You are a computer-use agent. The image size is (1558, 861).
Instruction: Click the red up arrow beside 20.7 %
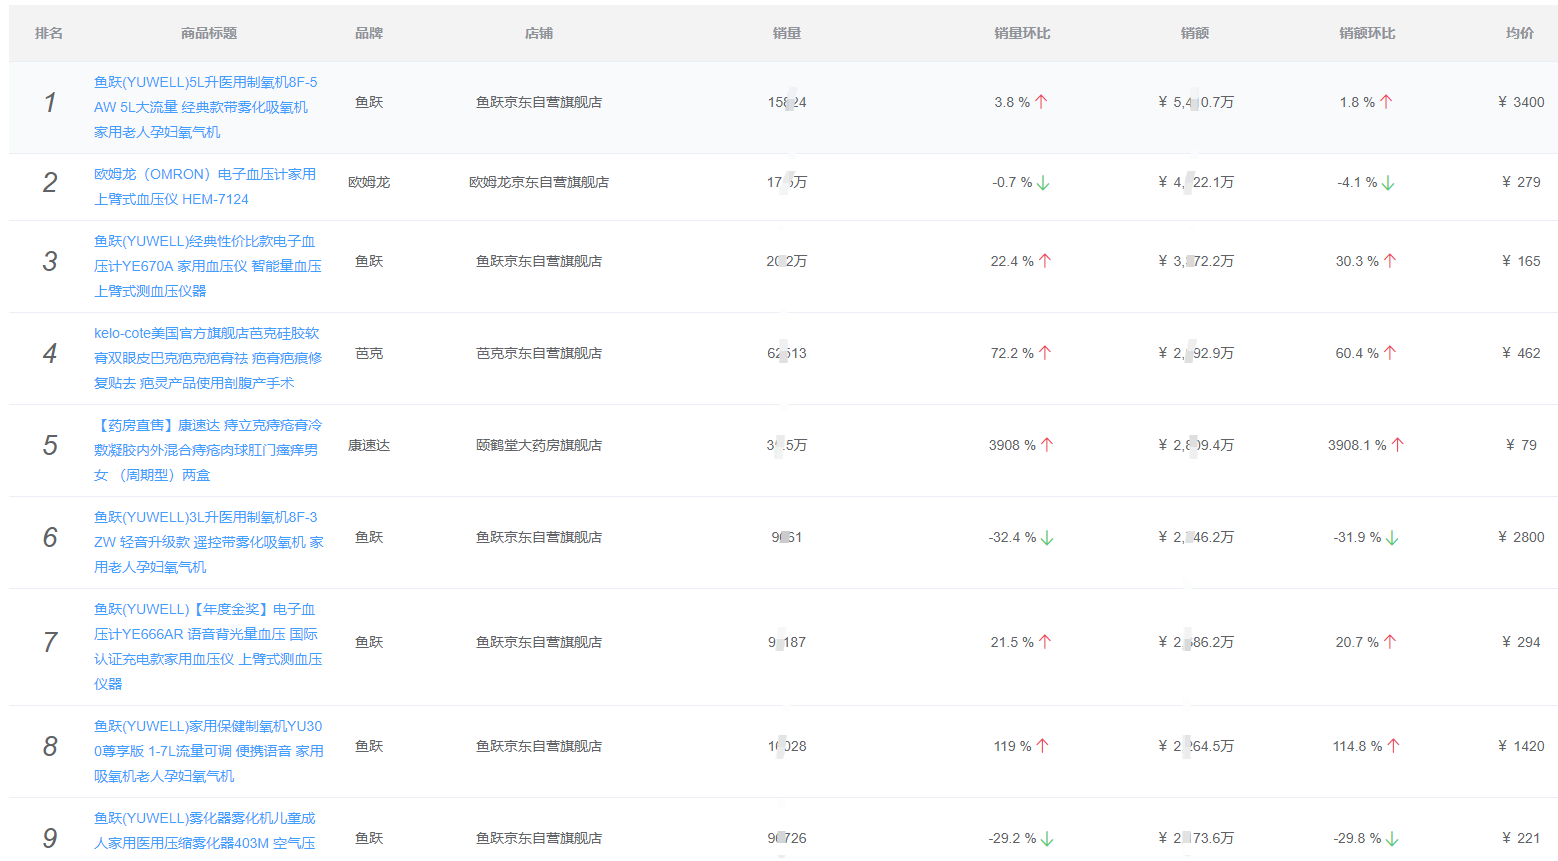[x=1390, y=642]
